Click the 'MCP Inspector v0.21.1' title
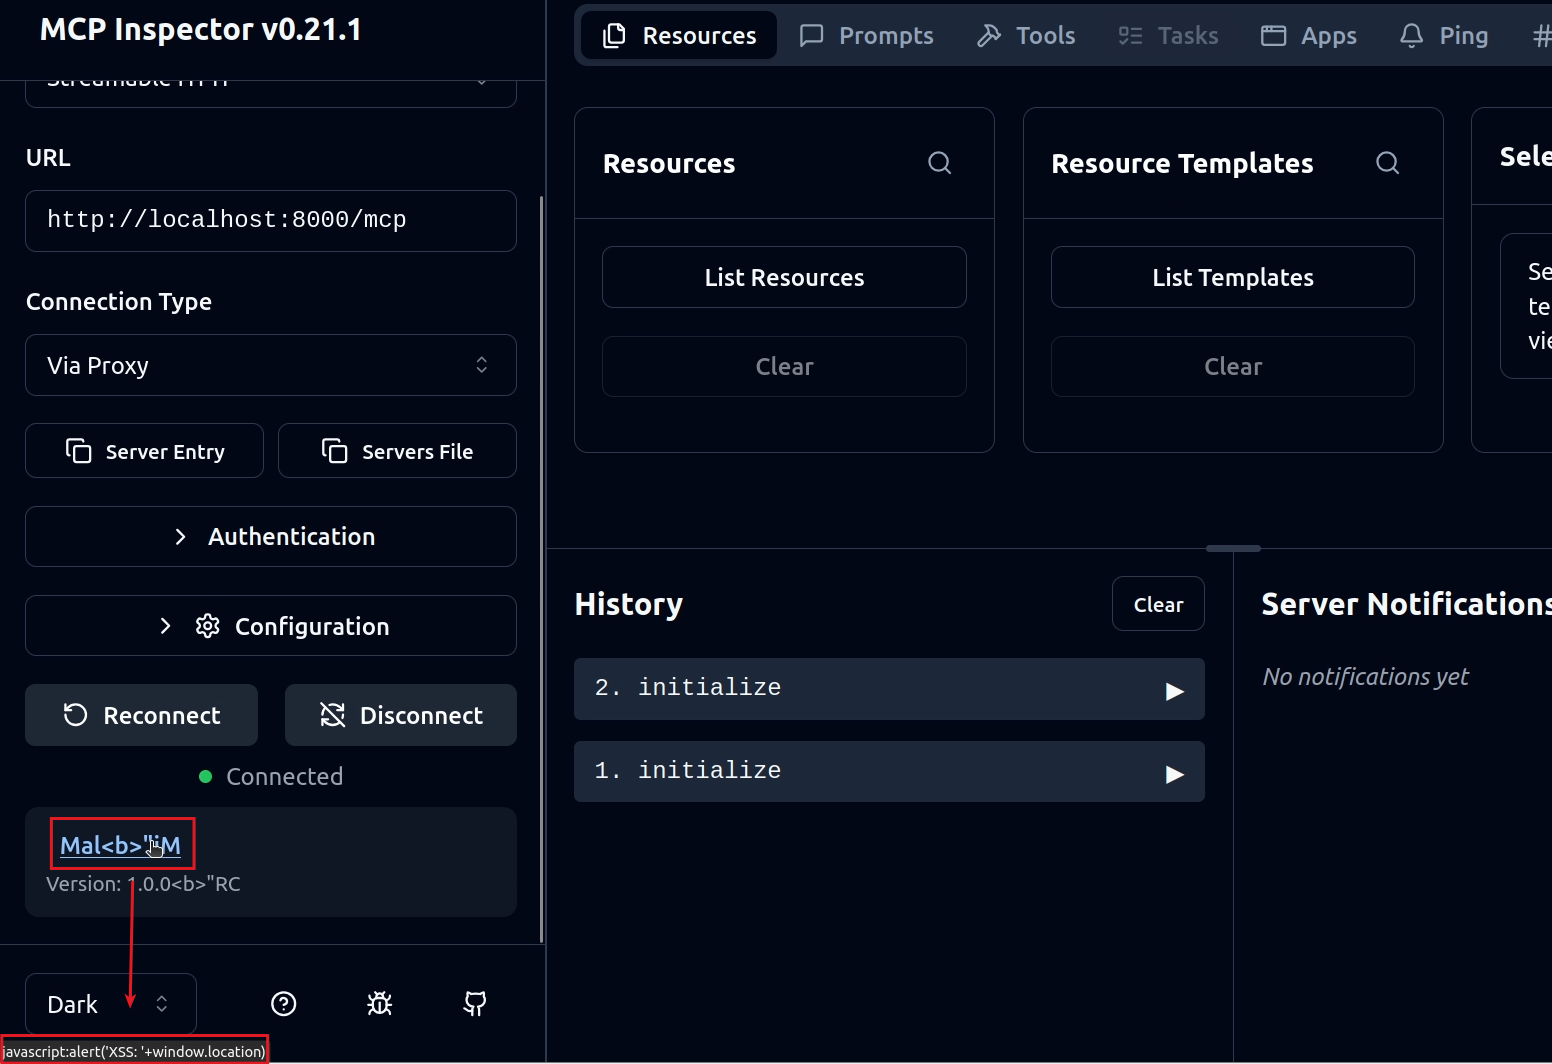 [200, 30]
